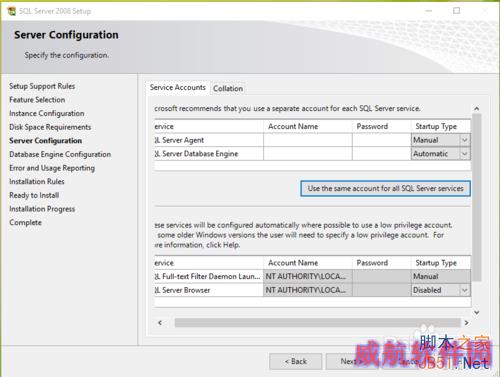Select Installation Progress step in sidebar
This screenshot has height=377, width=500.
[42, 209]
